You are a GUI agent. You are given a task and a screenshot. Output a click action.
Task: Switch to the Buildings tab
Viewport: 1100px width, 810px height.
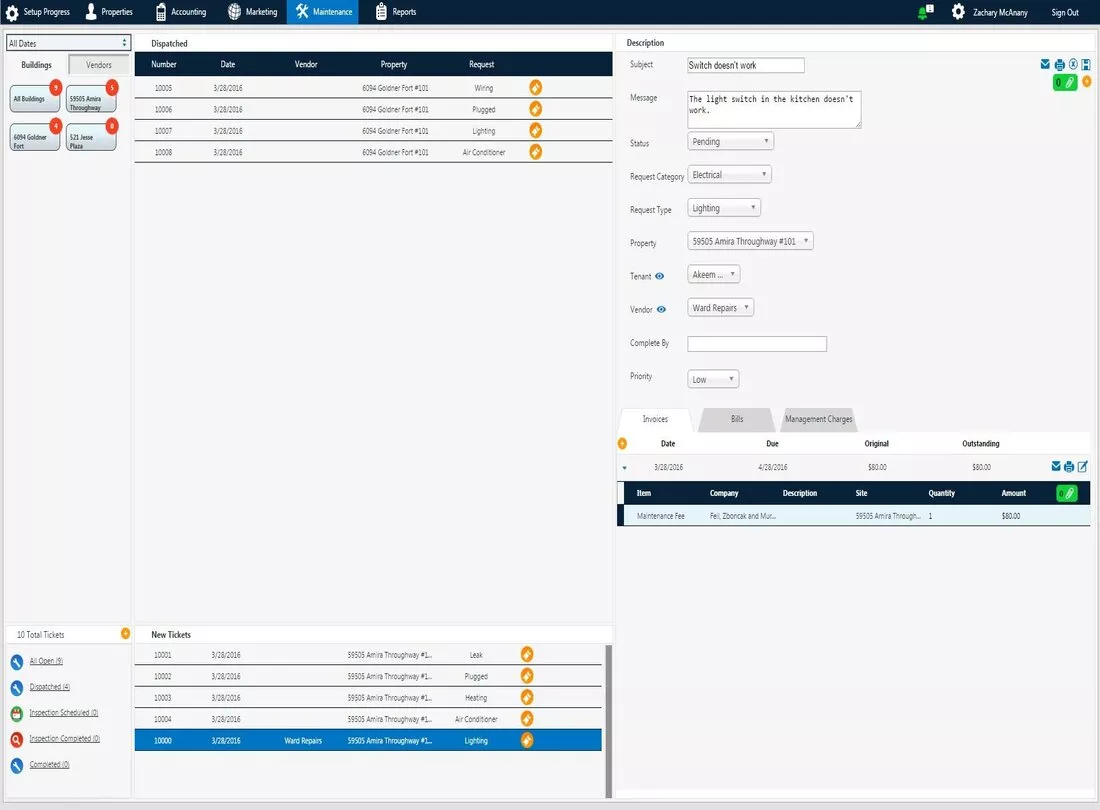tap(36, 65)
